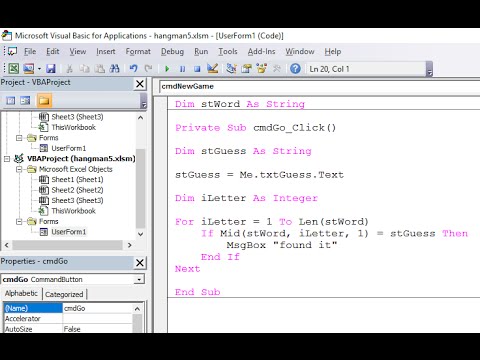Edit the cmdGo name value field
This screenshot has width=480, height=360.
(97, 308)
